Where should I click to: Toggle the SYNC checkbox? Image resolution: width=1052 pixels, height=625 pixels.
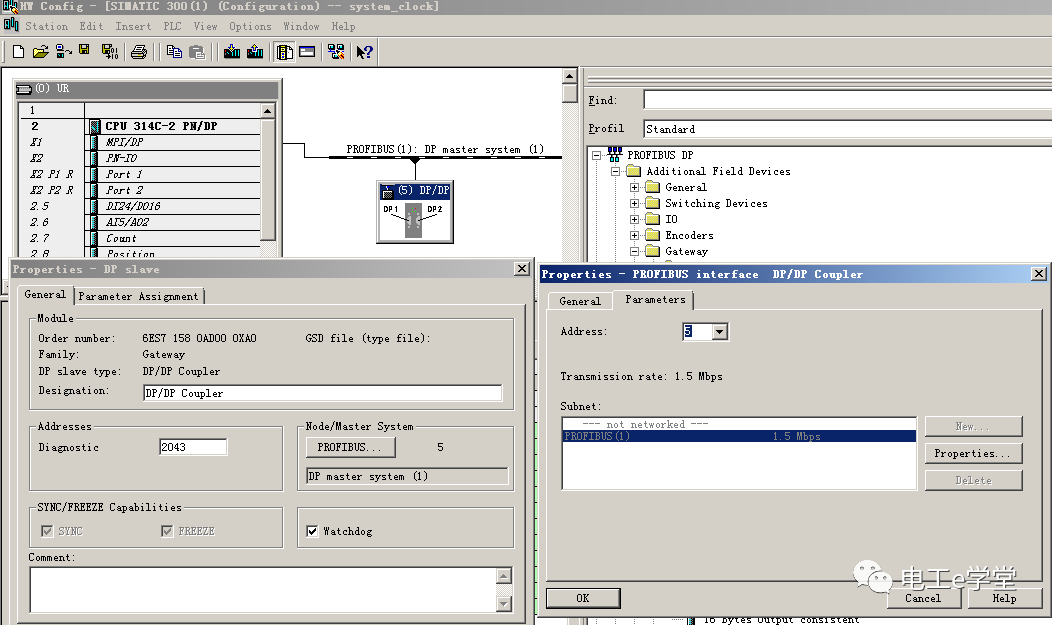tap(47, 531)
